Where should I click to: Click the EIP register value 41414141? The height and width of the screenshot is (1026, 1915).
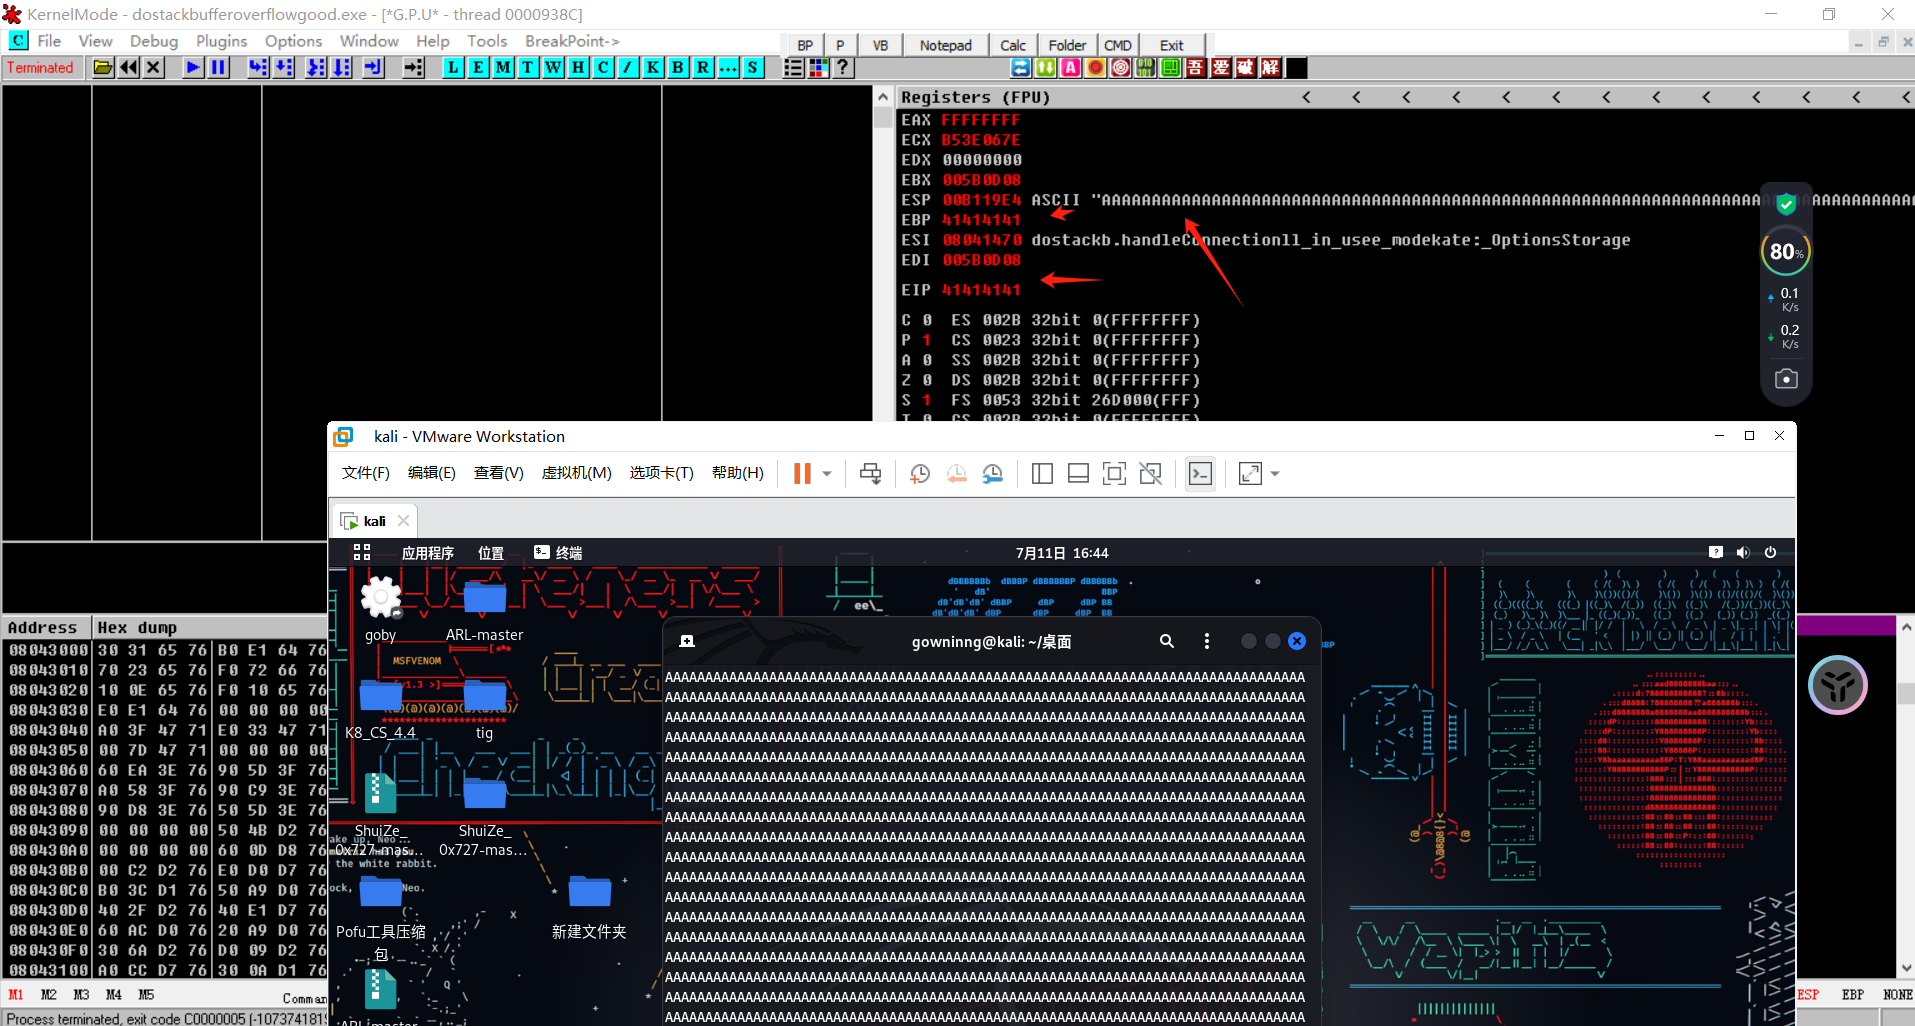coord(980,290)
